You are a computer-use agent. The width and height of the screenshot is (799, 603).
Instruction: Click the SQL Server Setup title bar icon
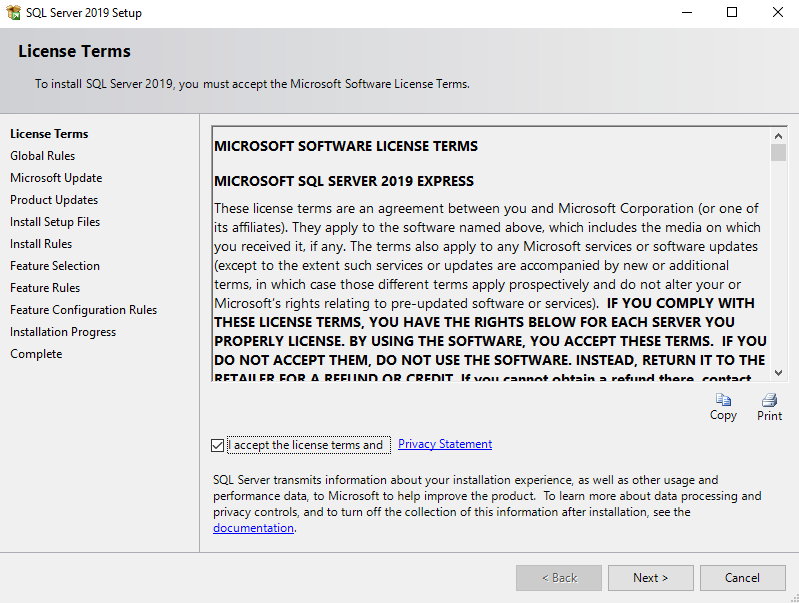14,12
